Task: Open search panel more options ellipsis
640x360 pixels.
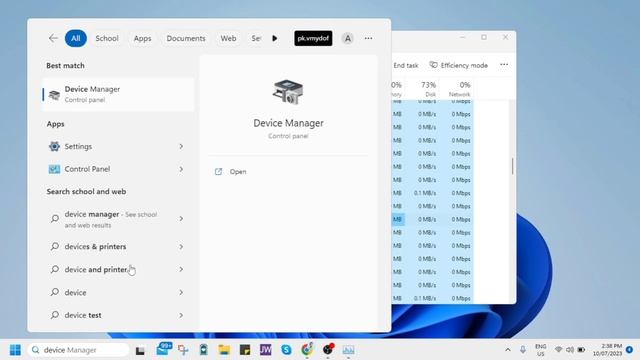Action: [369, 38]
